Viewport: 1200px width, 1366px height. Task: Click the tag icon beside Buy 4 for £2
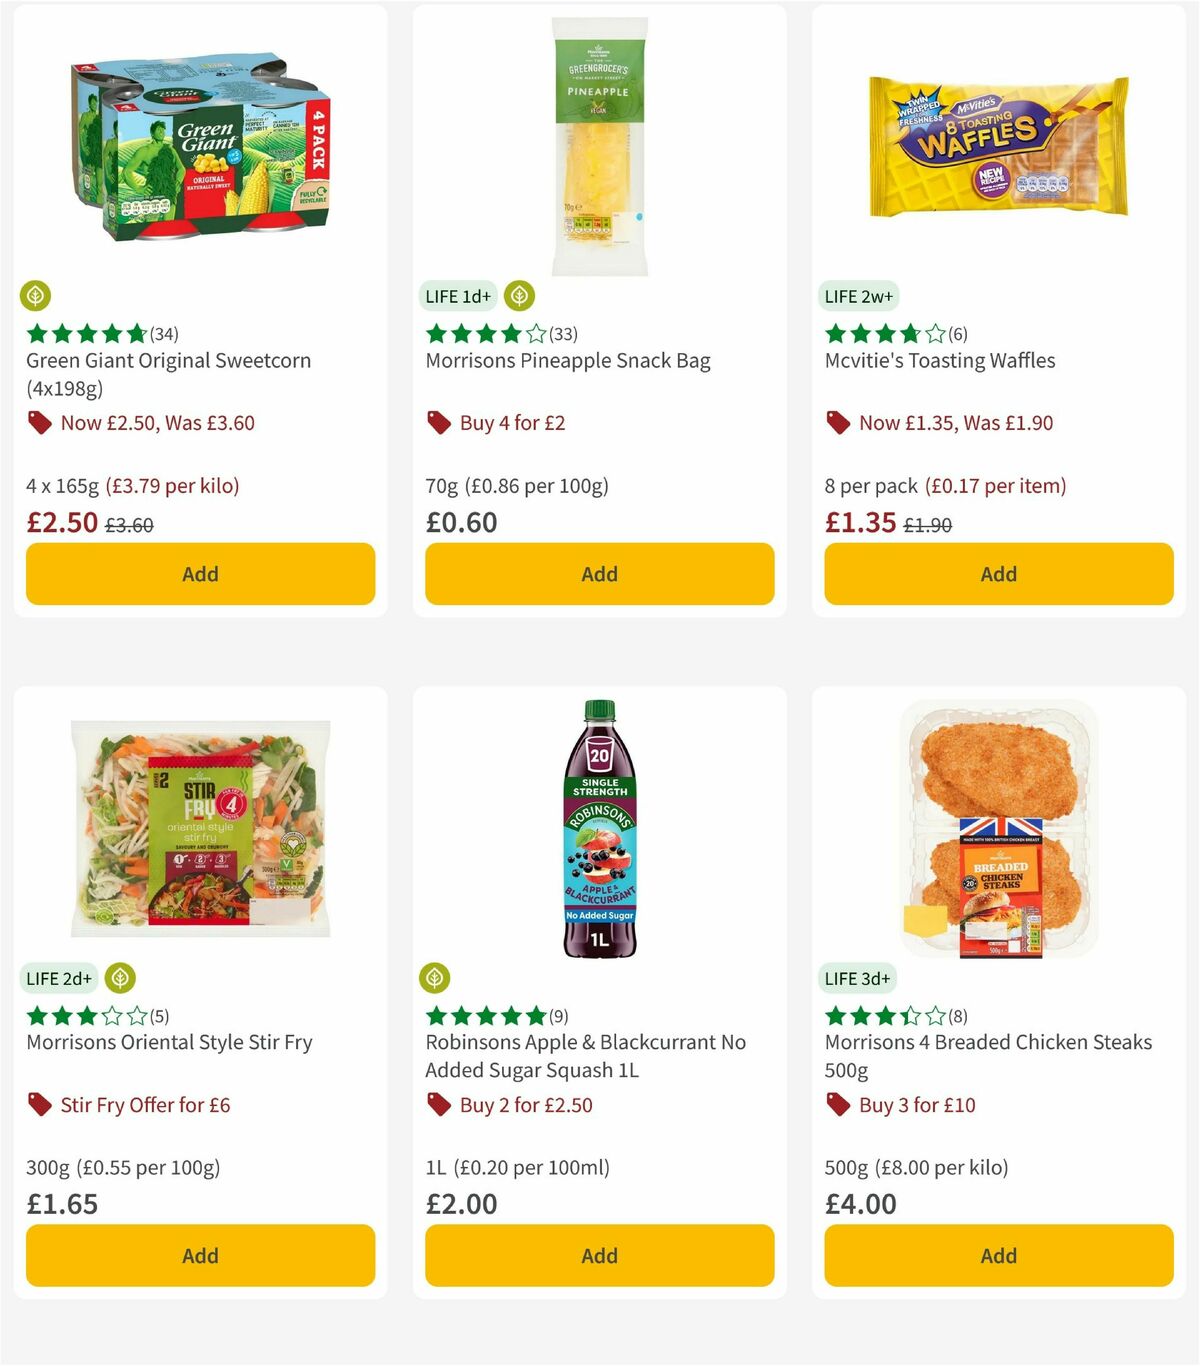click(x=437, y=422)
